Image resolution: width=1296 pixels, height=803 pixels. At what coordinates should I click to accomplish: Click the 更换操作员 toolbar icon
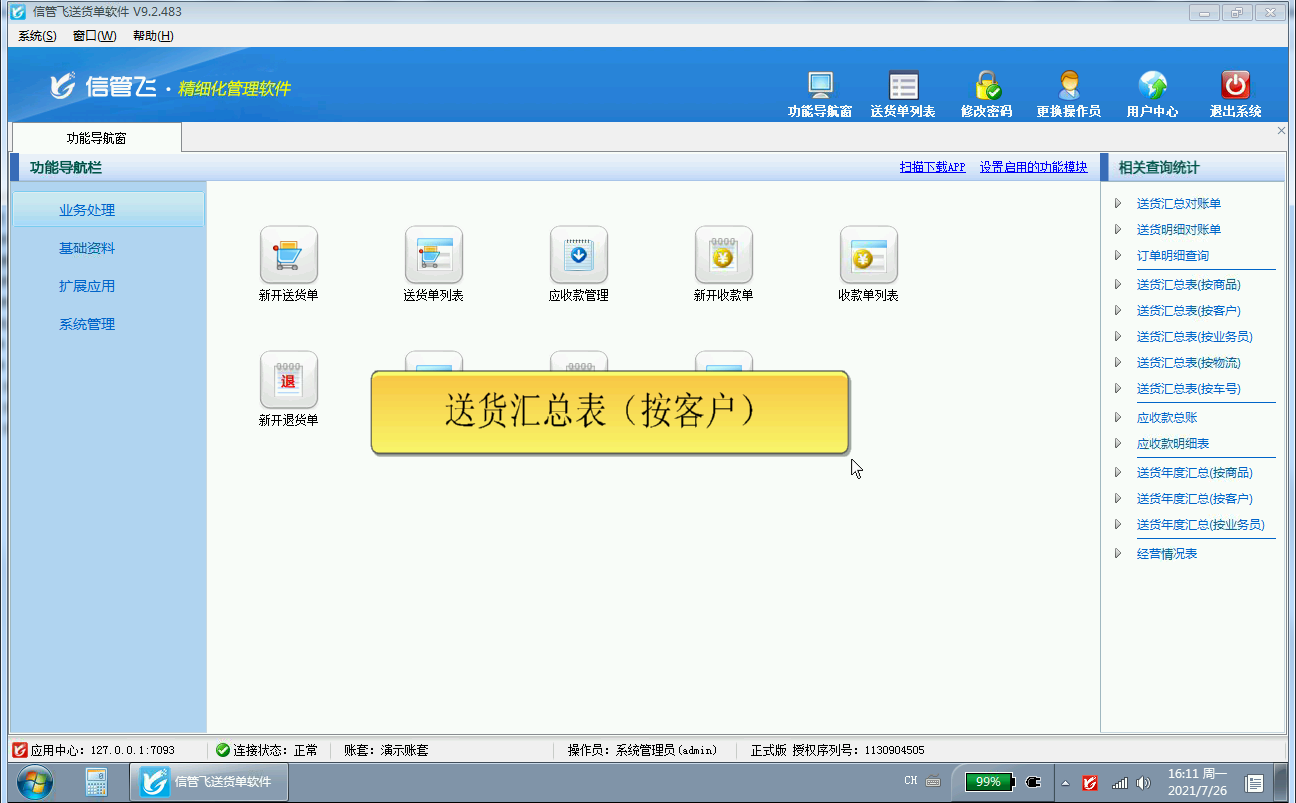[x=1068, y=87]
